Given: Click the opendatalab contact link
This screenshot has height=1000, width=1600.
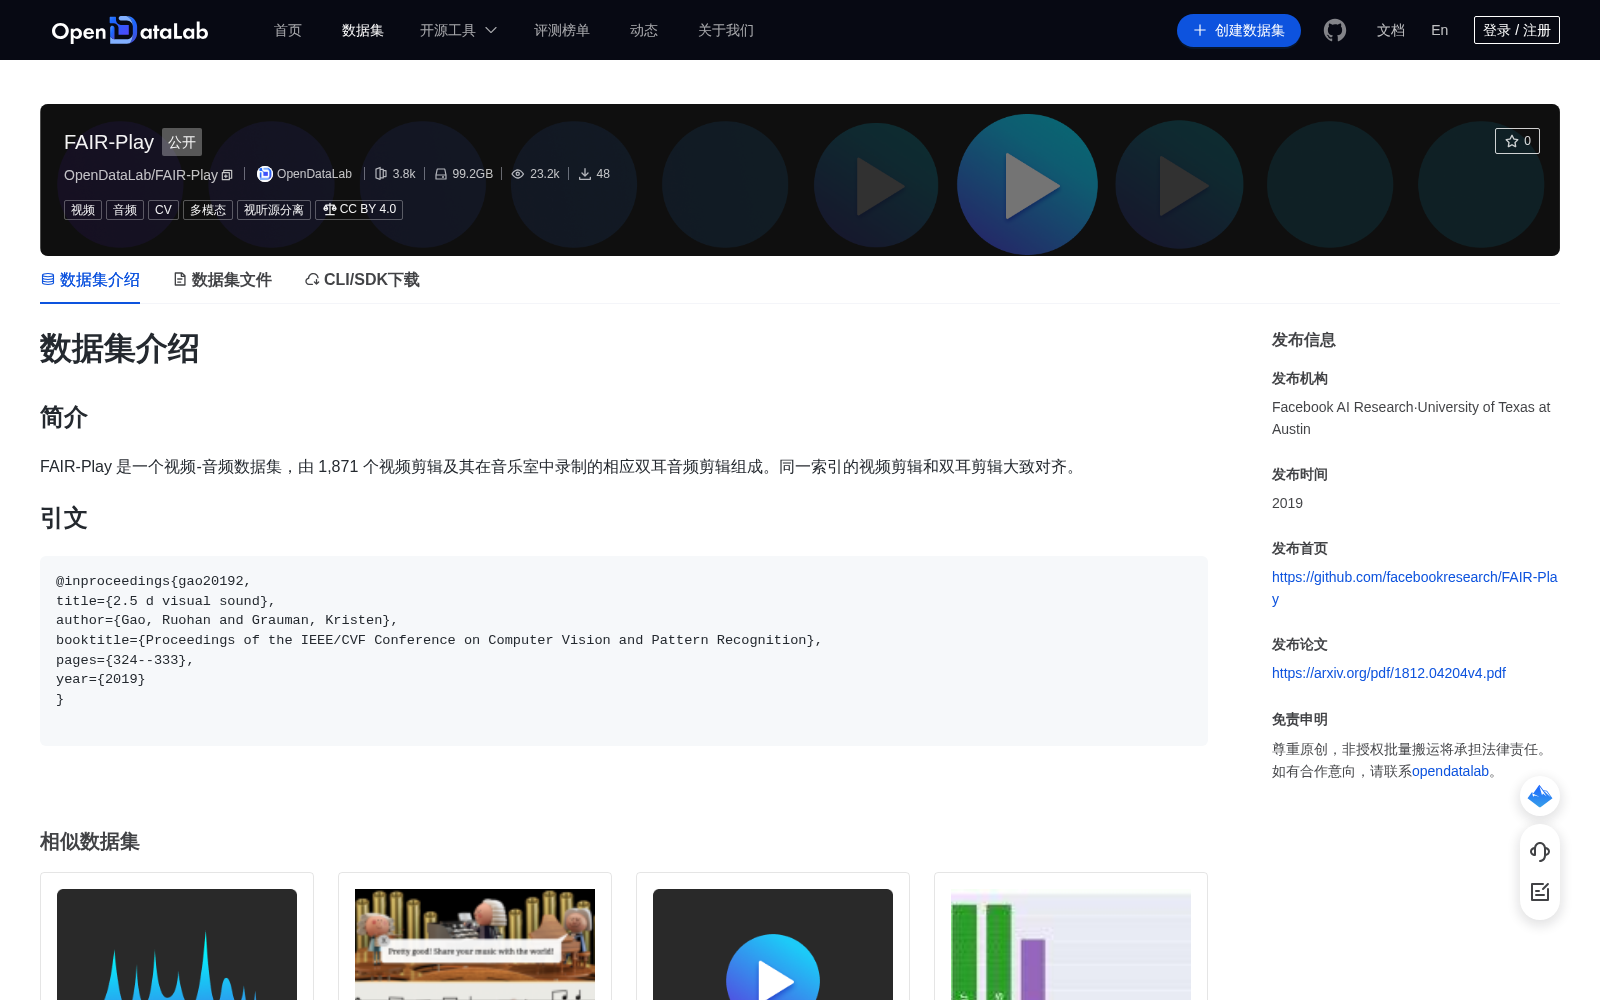Looking at the screenshot, I should (x=1450, y=771).
